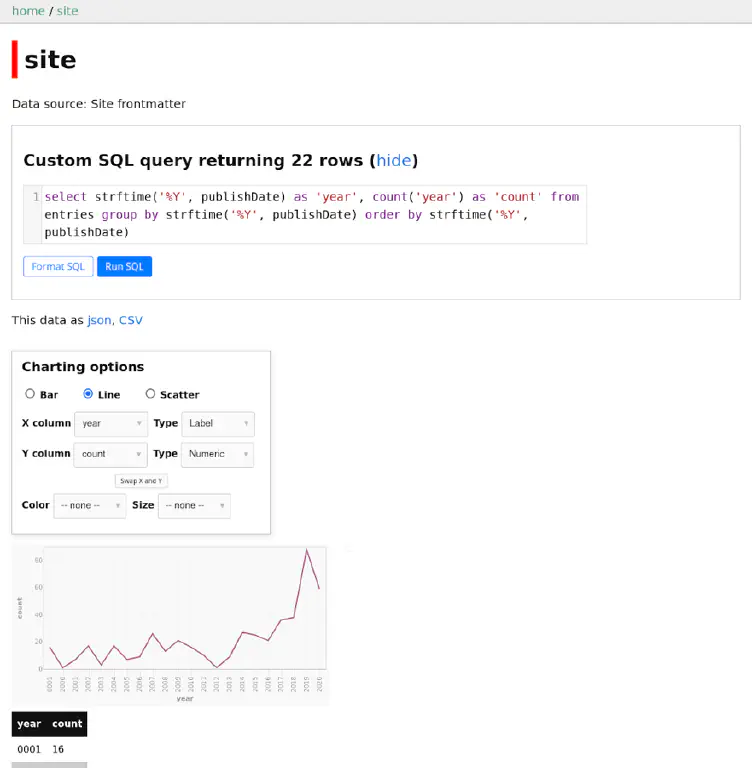The width and height of the screenshot is (752, 768).
Task: Open the site breadcrumb link
Action: pyautogui.click(x=67, y=10)
